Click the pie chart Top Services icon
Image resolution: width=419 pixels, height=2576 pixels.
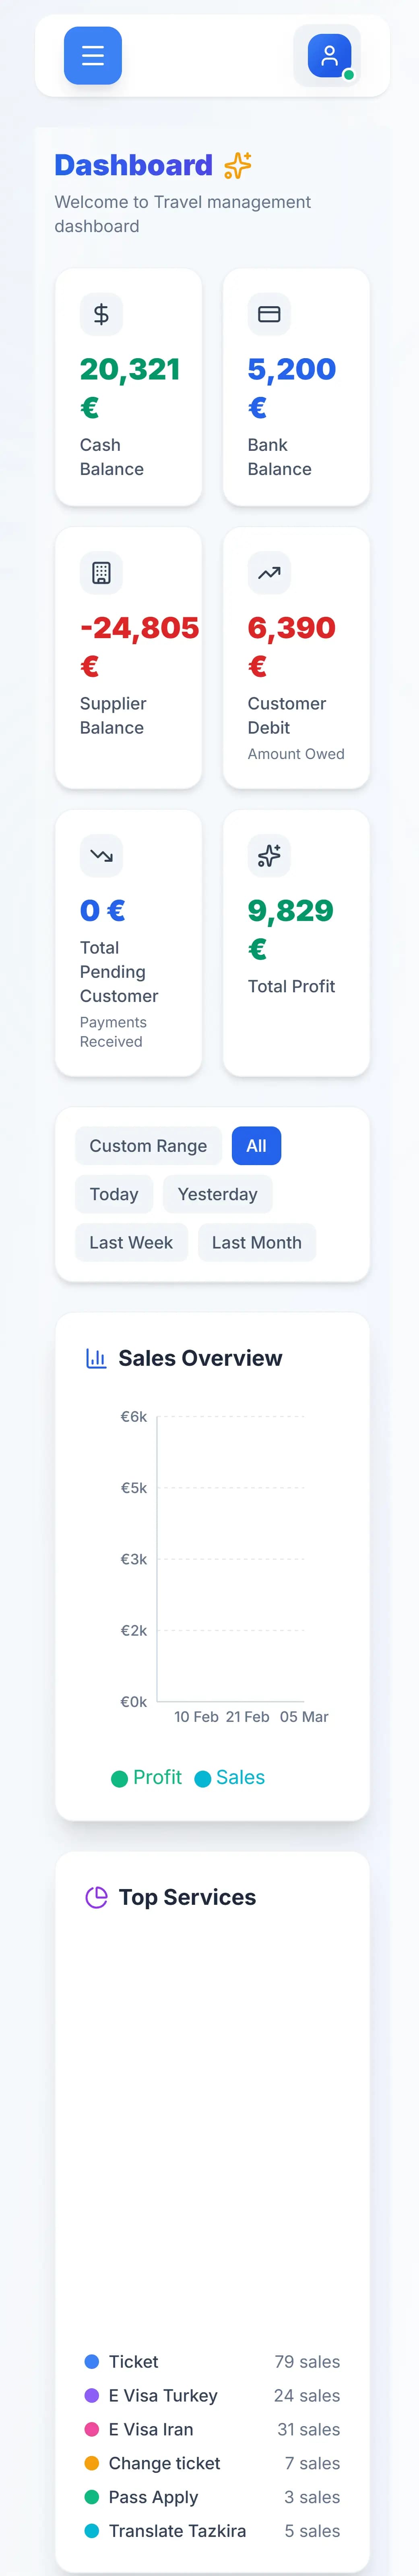tap(96, 1897)
